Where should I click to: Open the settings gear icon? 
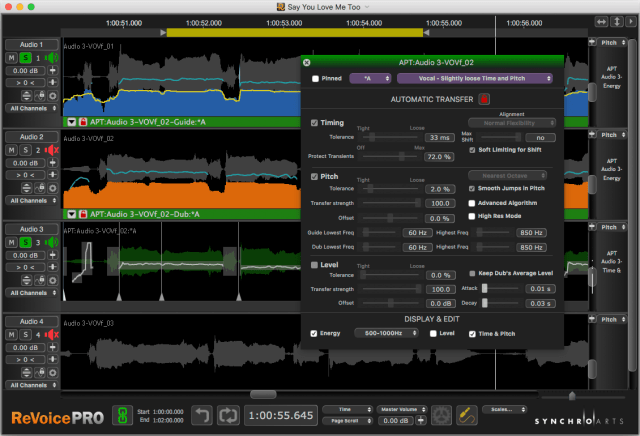pyautogui.click(x=442, y=416)
